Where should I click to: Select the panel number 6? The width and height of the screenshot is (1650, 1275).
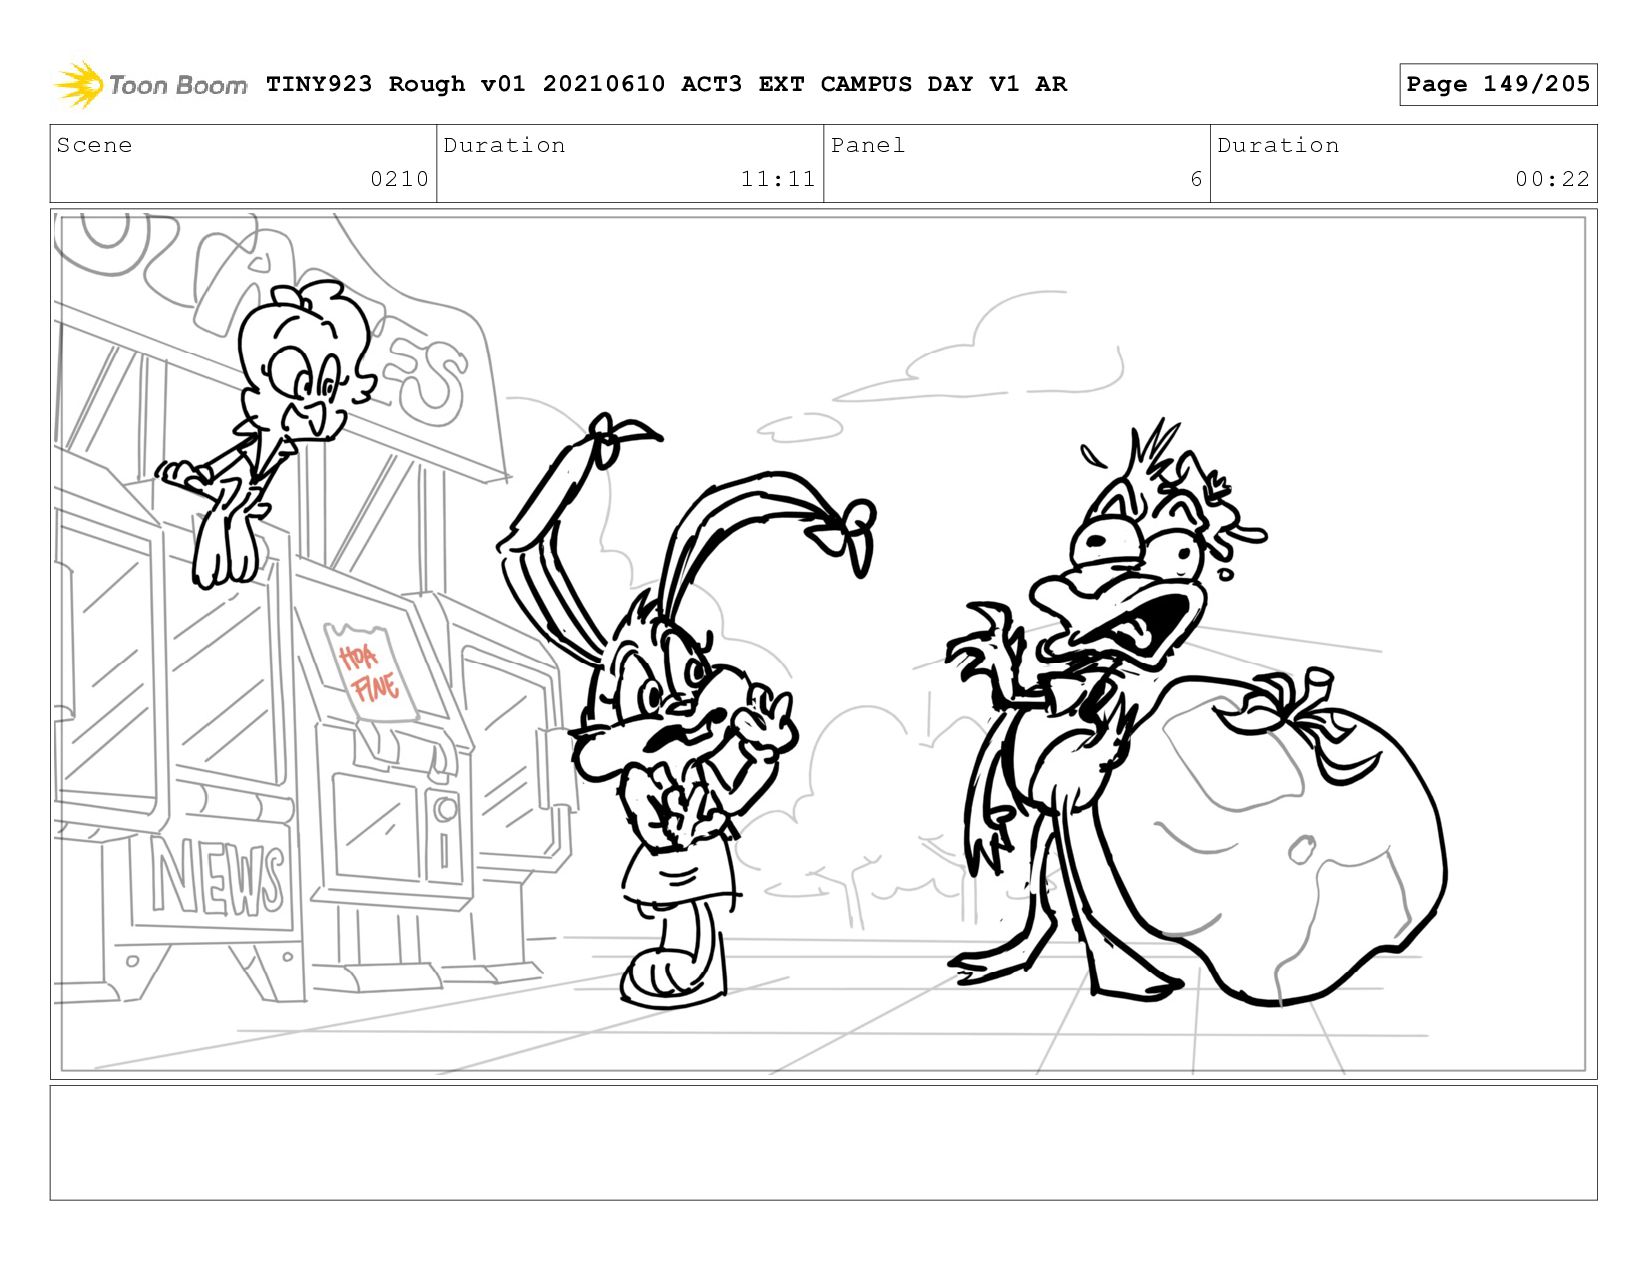tap(1196, 179)
